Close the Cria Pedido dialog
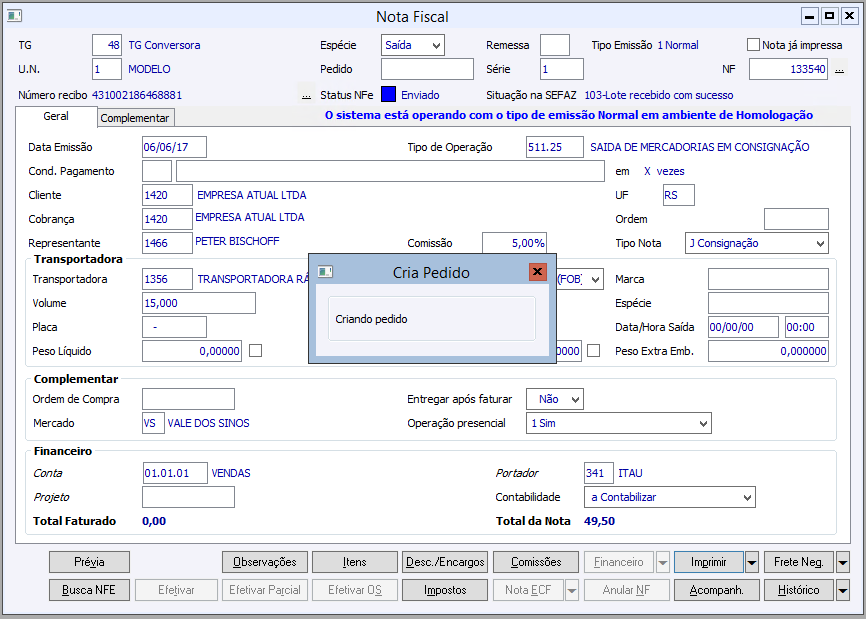866x619 pixels. (x=537, y=272)
